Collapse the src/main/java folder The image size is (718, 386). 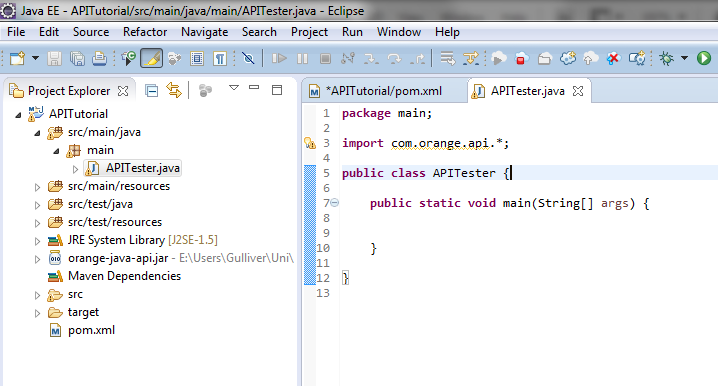(x=38, y=133)
